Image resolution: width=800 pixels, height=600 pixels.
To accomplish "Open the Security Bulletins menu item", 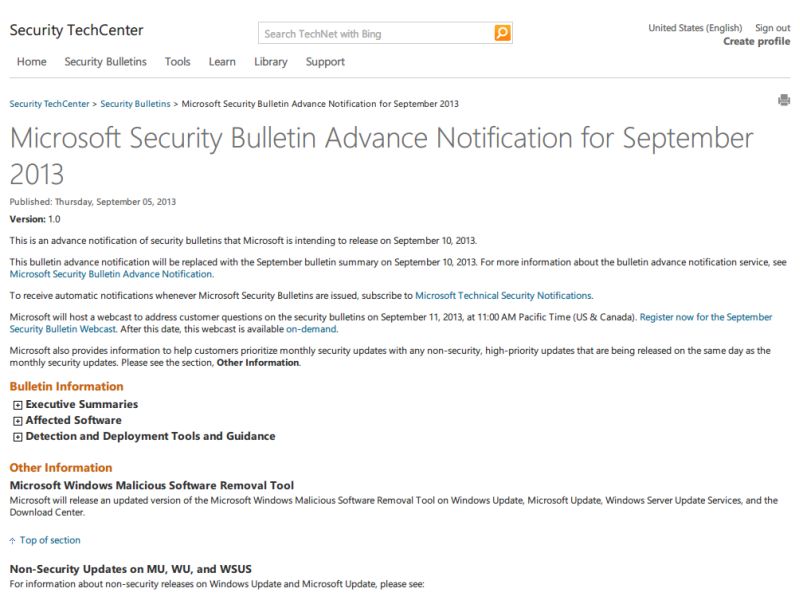I will tap(106, 62).
